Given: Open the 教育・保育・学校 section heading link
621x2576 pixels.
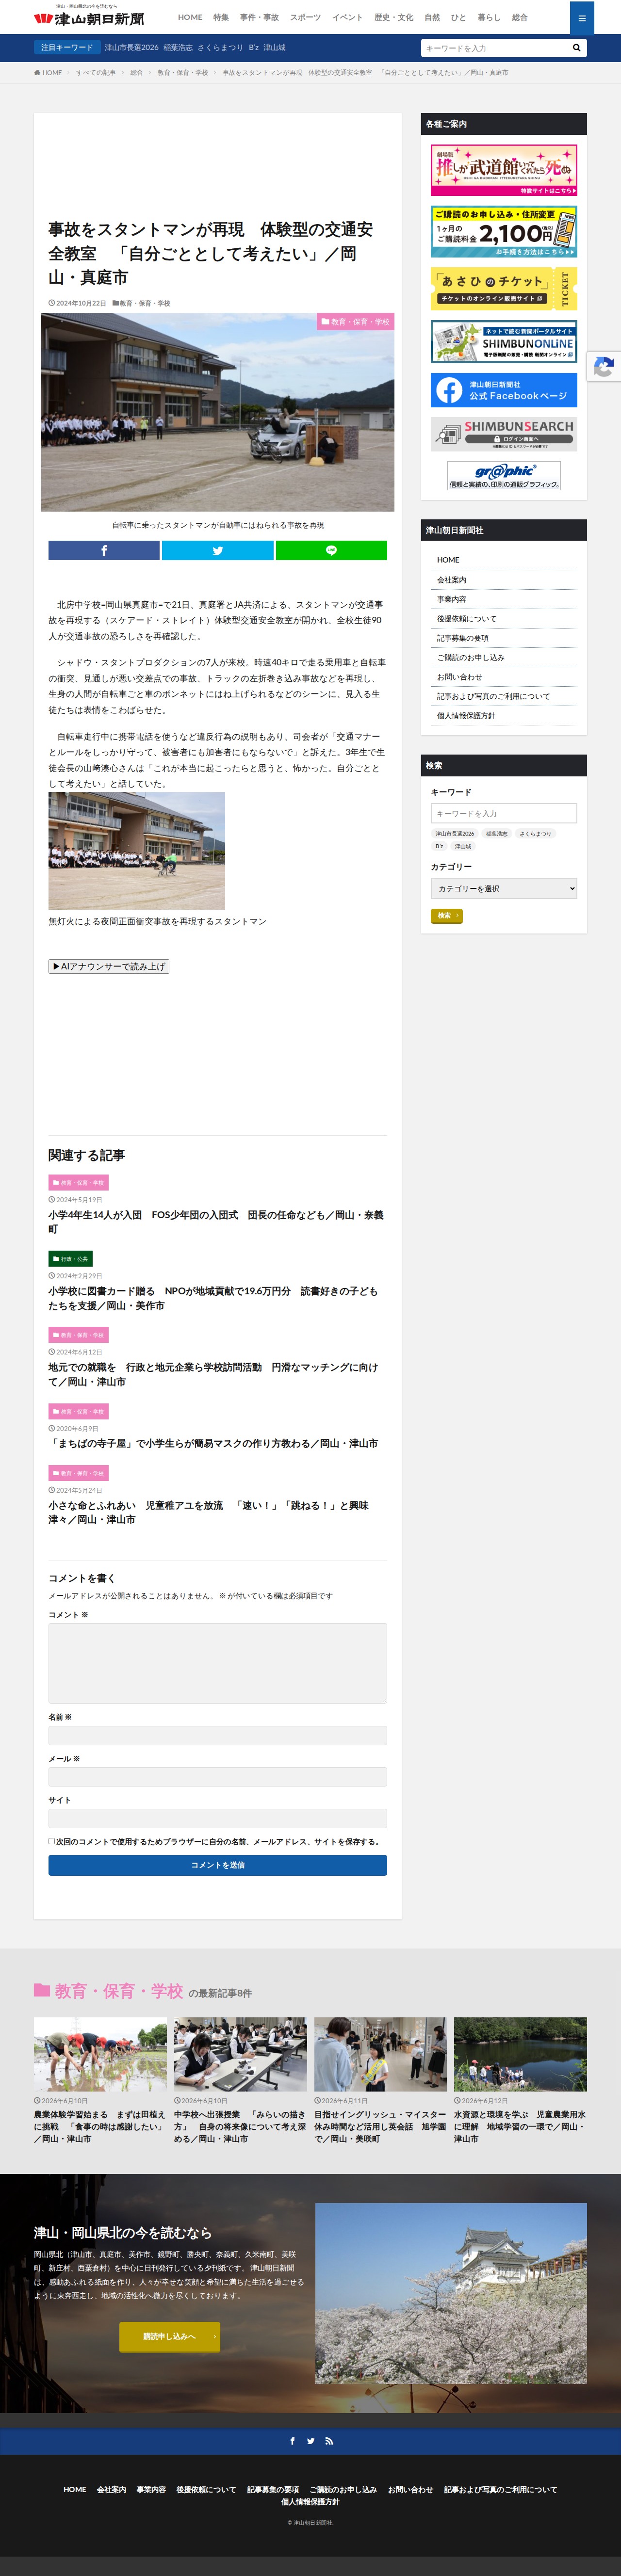Looking at the screenshot, I should pos(119,1991).
